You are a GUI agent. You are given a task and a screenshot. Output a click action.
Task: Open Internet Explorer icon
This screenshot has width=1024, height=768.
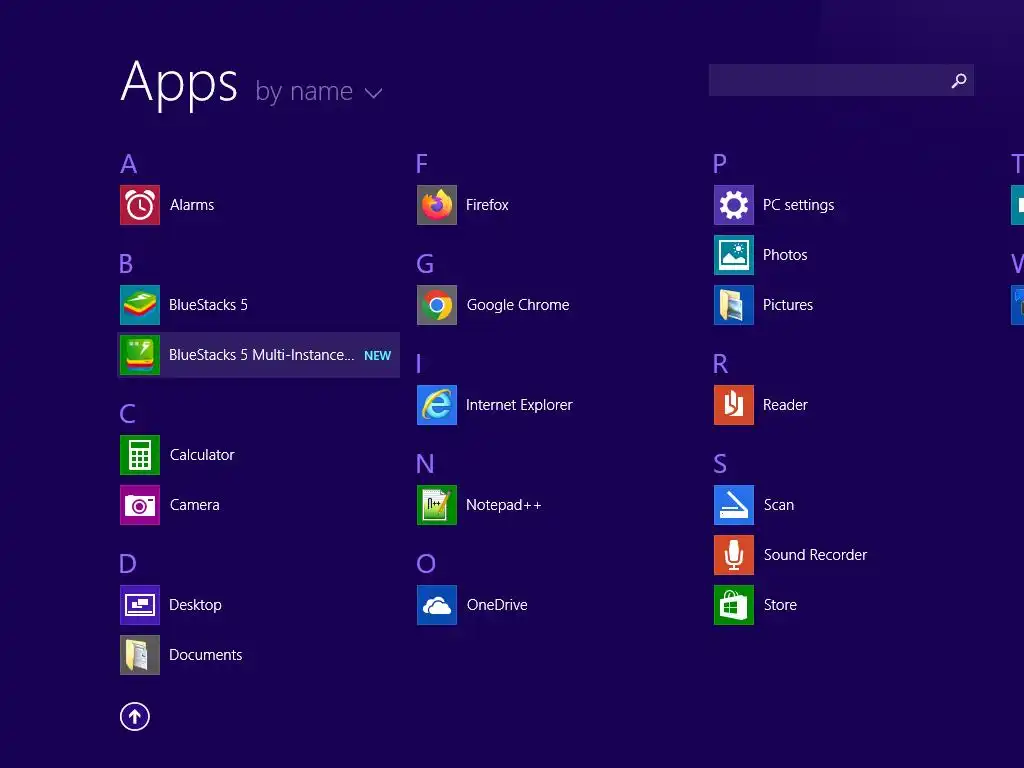[x=437, y=405]
